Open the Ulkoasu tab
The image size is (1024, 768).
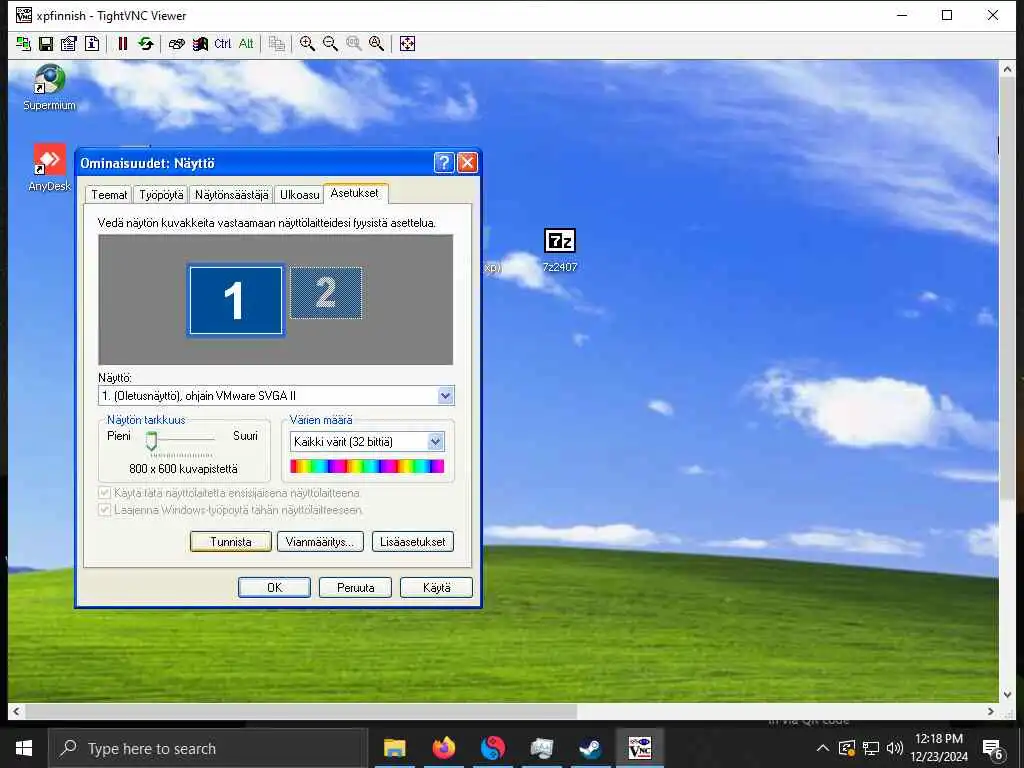[299, 195]
